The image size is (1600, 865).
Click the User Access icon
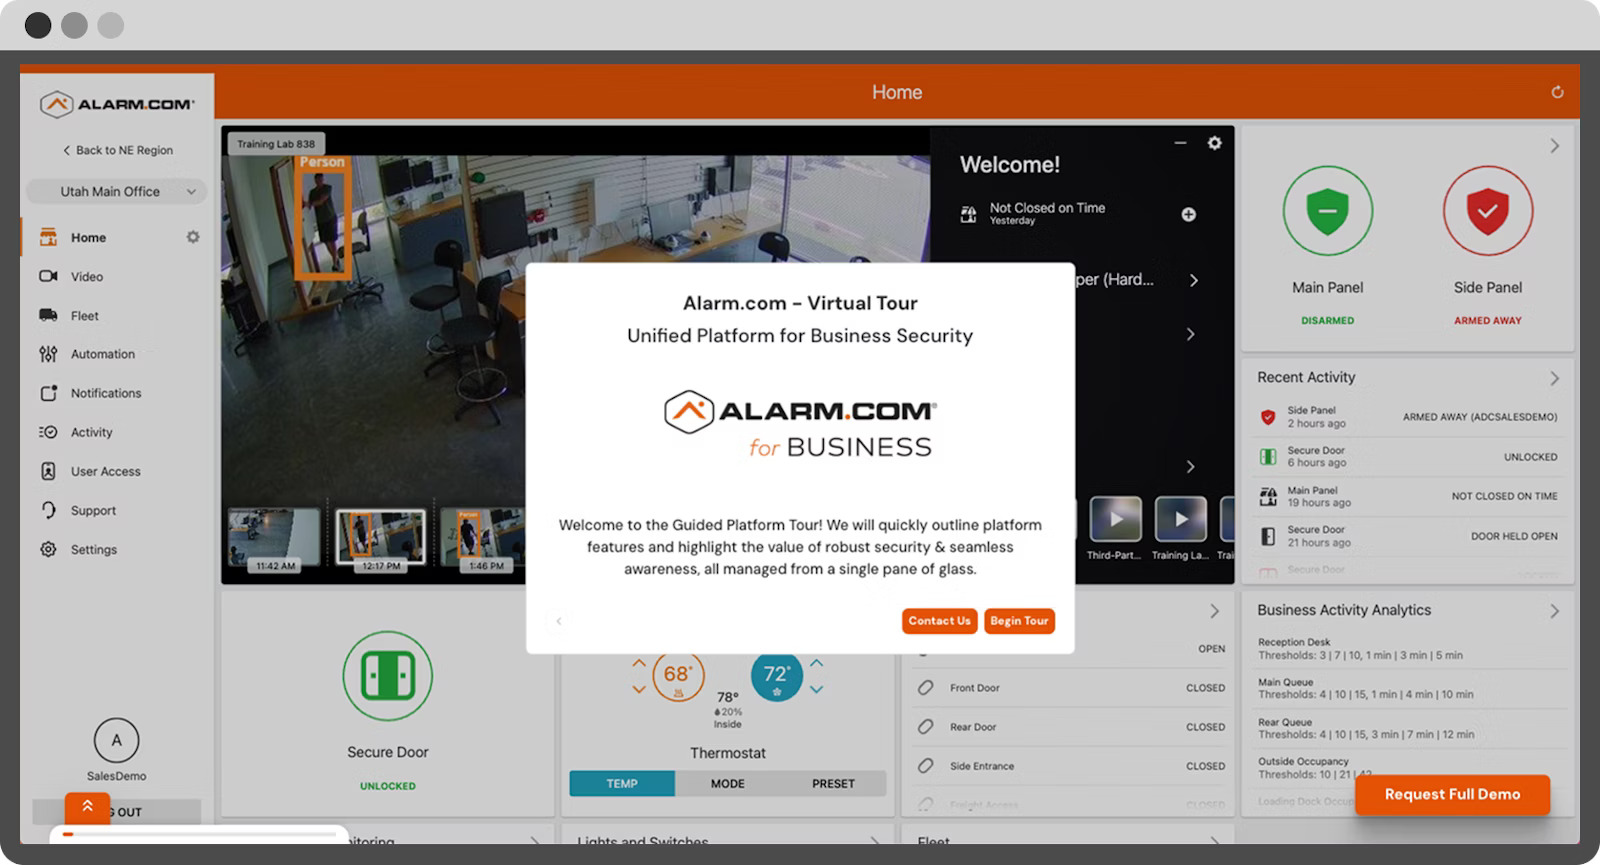tap(48, 471)
